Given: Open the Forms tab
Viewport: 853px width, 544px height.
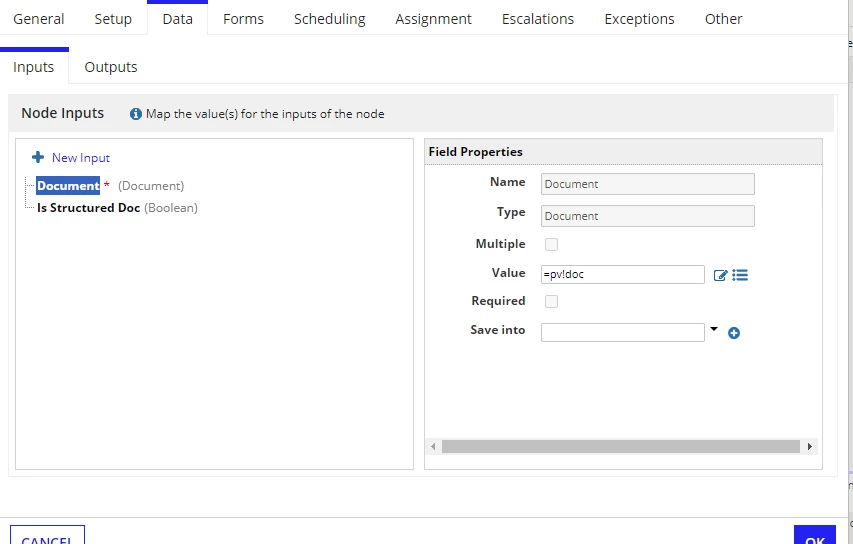Looking at the screenshot, I should pyautogui.click(x=243, y=19).
